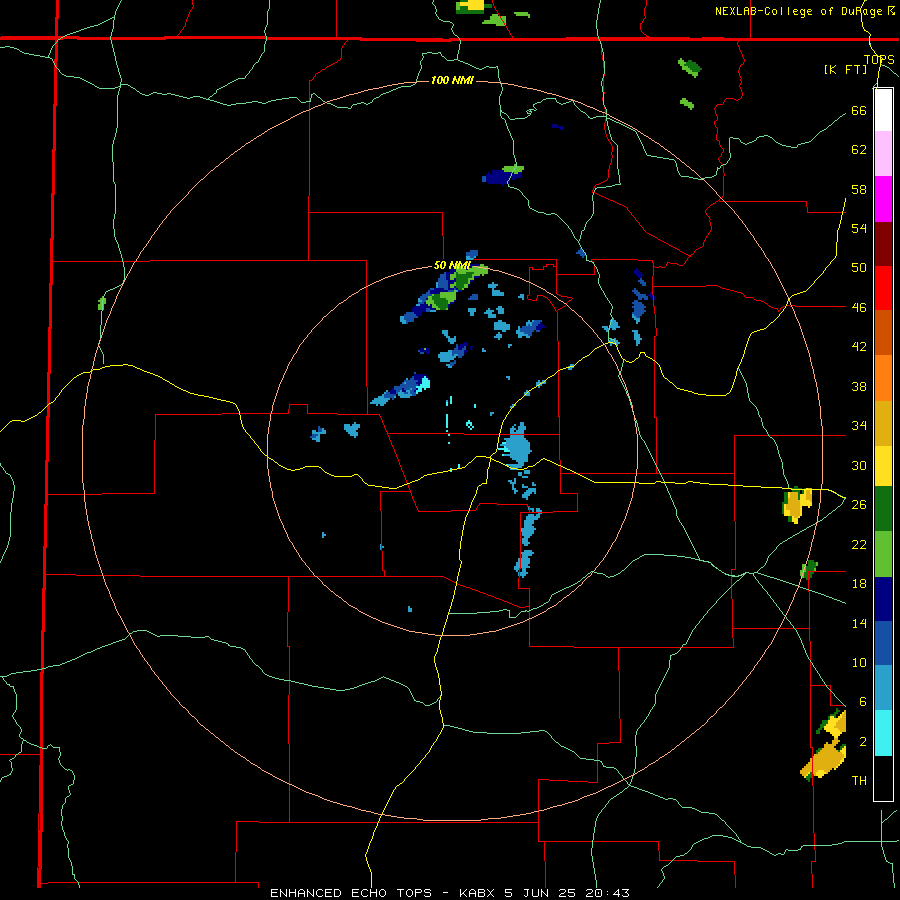Click the "2" legend scale label
Image resolution: width=900 pixels, height=900 pixels.
[x=862, y=741]
